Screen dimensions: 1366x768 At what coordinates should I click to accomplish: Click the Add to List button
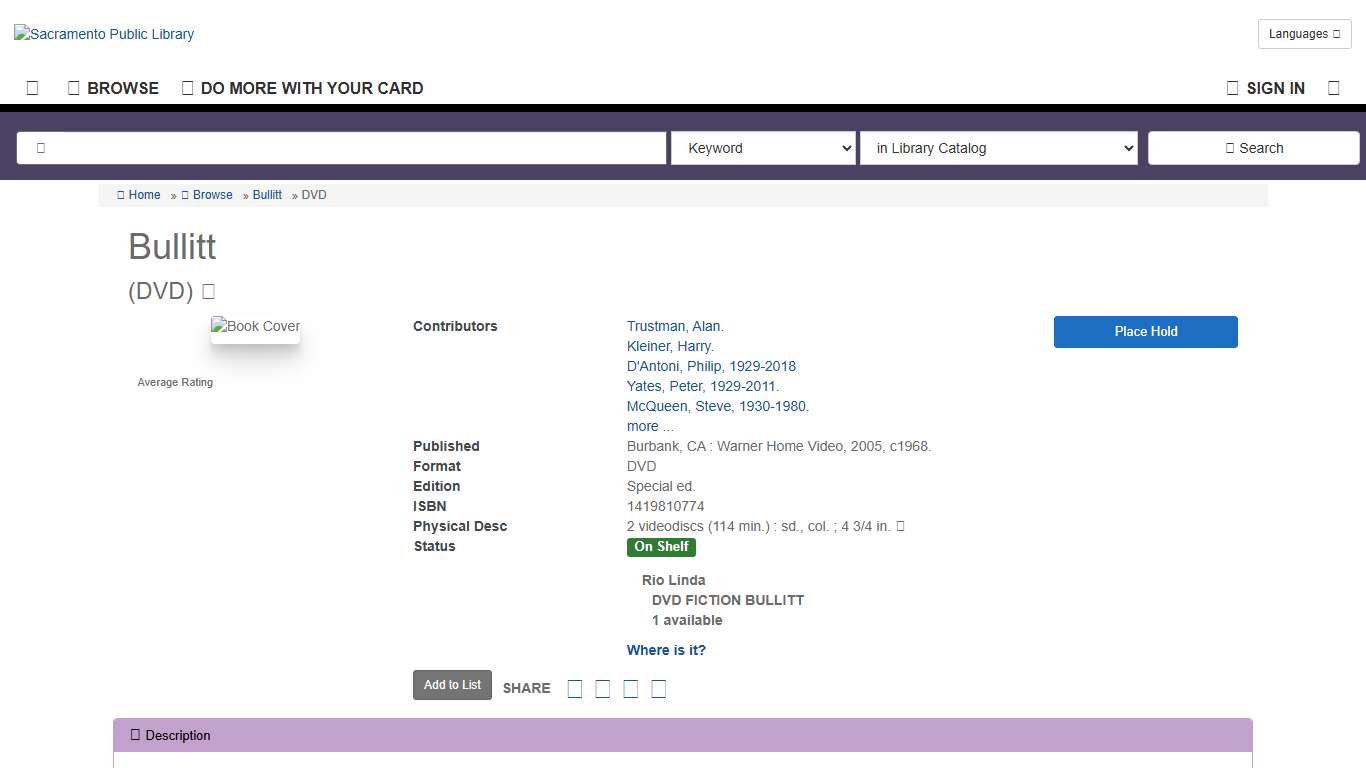coord(452,685)
